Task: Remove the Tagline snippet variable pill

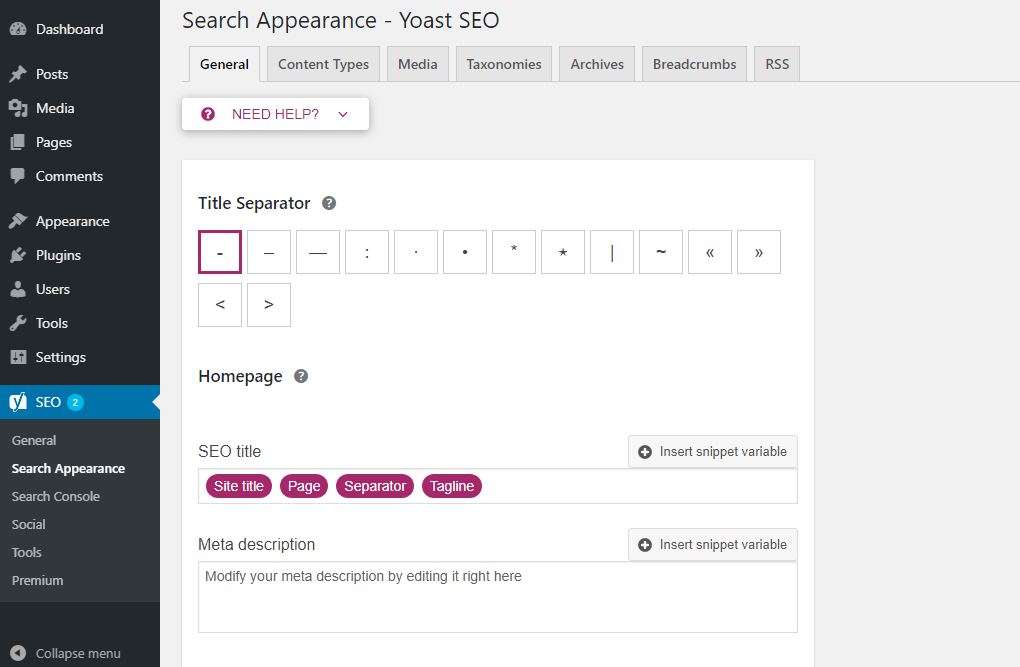Action: [451, 486]
